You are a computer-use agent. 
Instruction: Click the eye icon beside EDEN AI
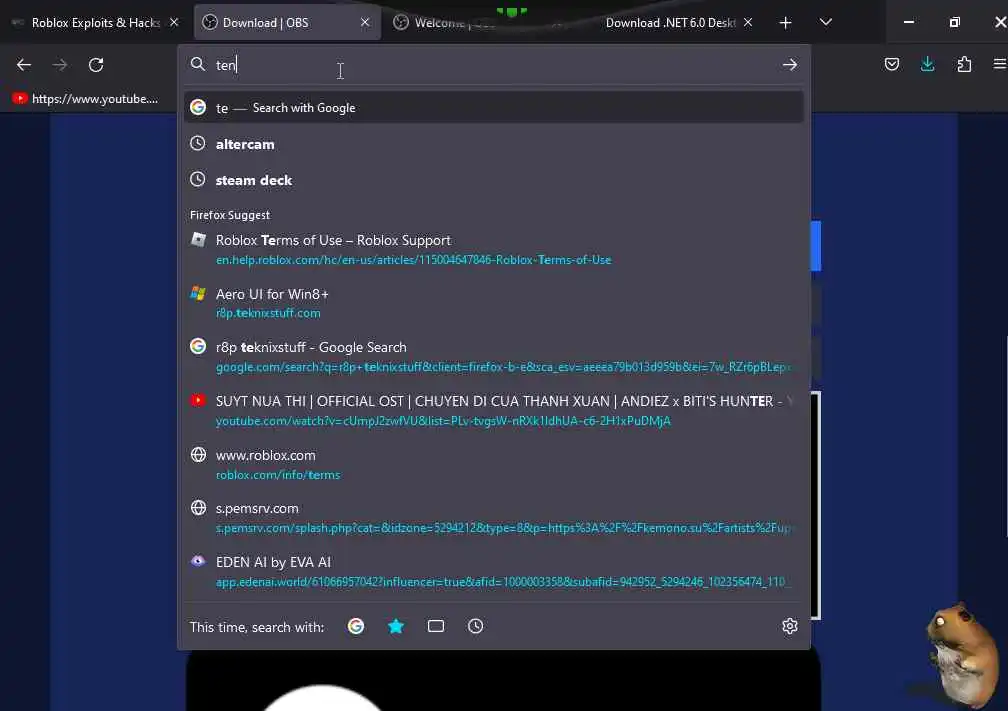point(198,561)
